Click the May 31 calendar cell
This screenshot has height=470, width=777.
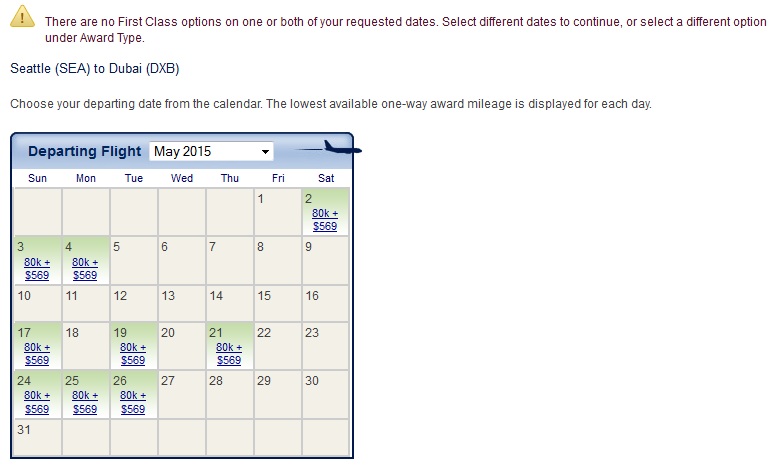tap(38, 437)
